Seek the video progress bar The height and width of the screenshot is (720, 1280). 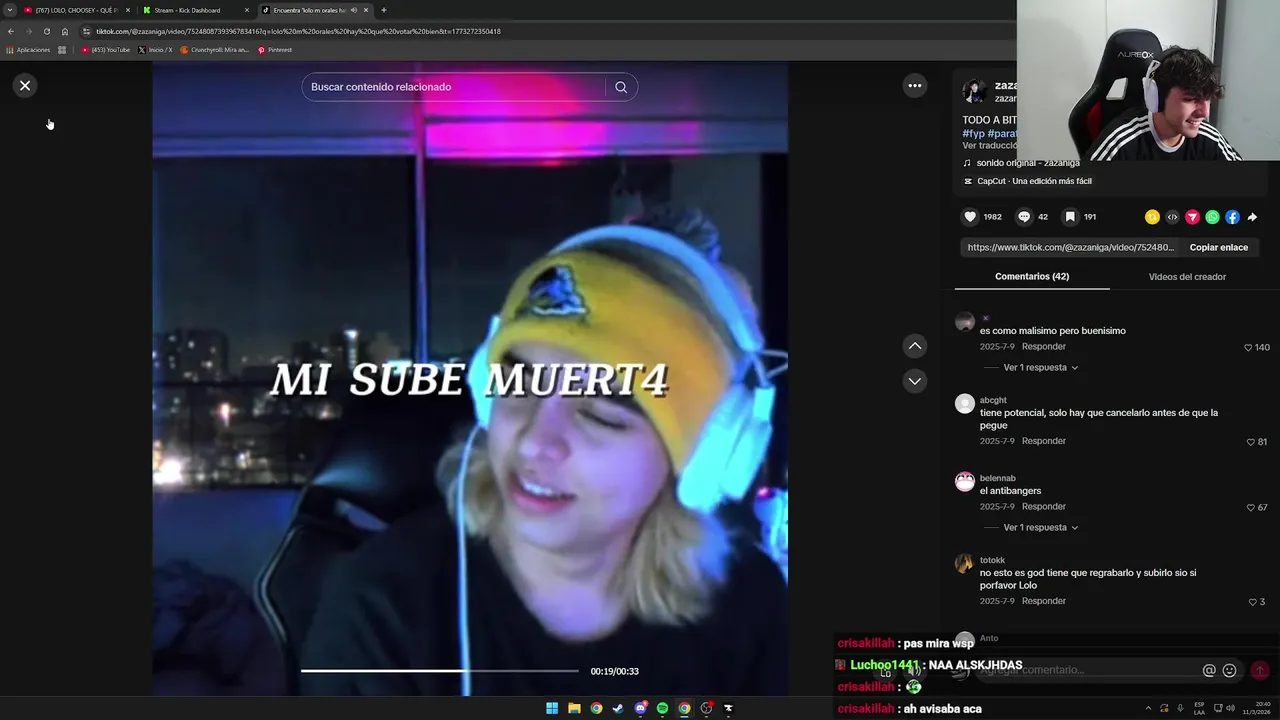click(440, 671)
